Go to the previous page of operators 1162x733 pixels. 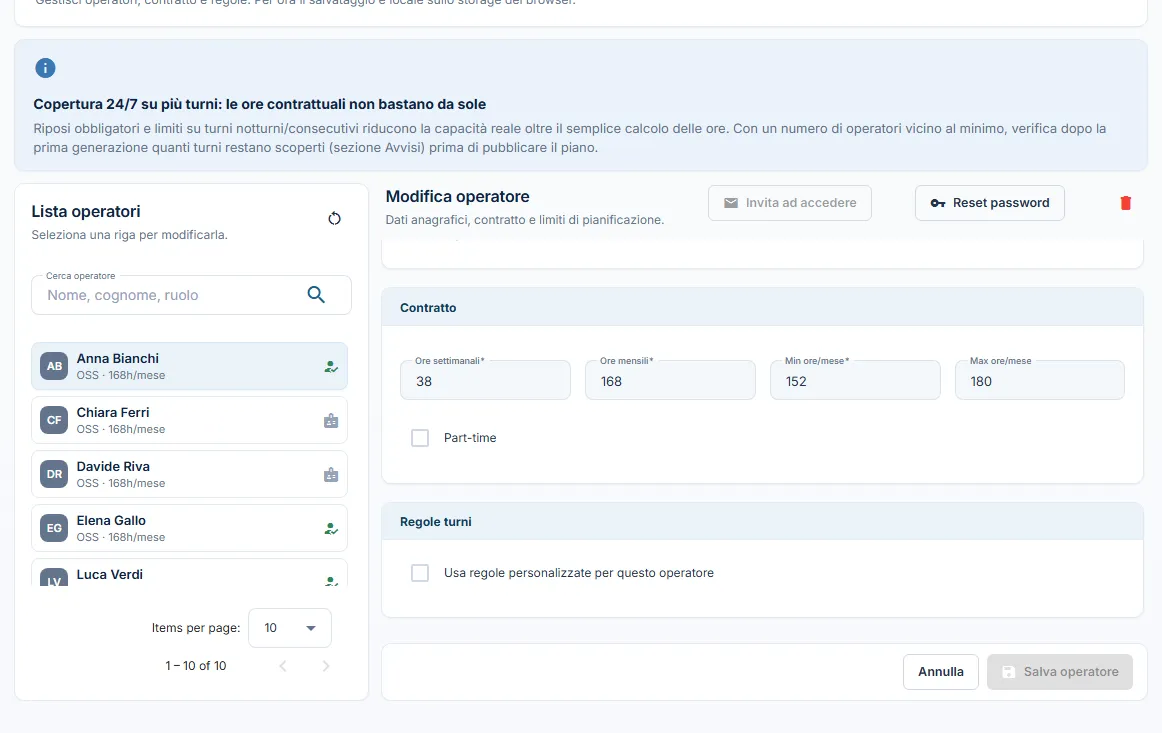pyautogui.click(x=283, y=666)
